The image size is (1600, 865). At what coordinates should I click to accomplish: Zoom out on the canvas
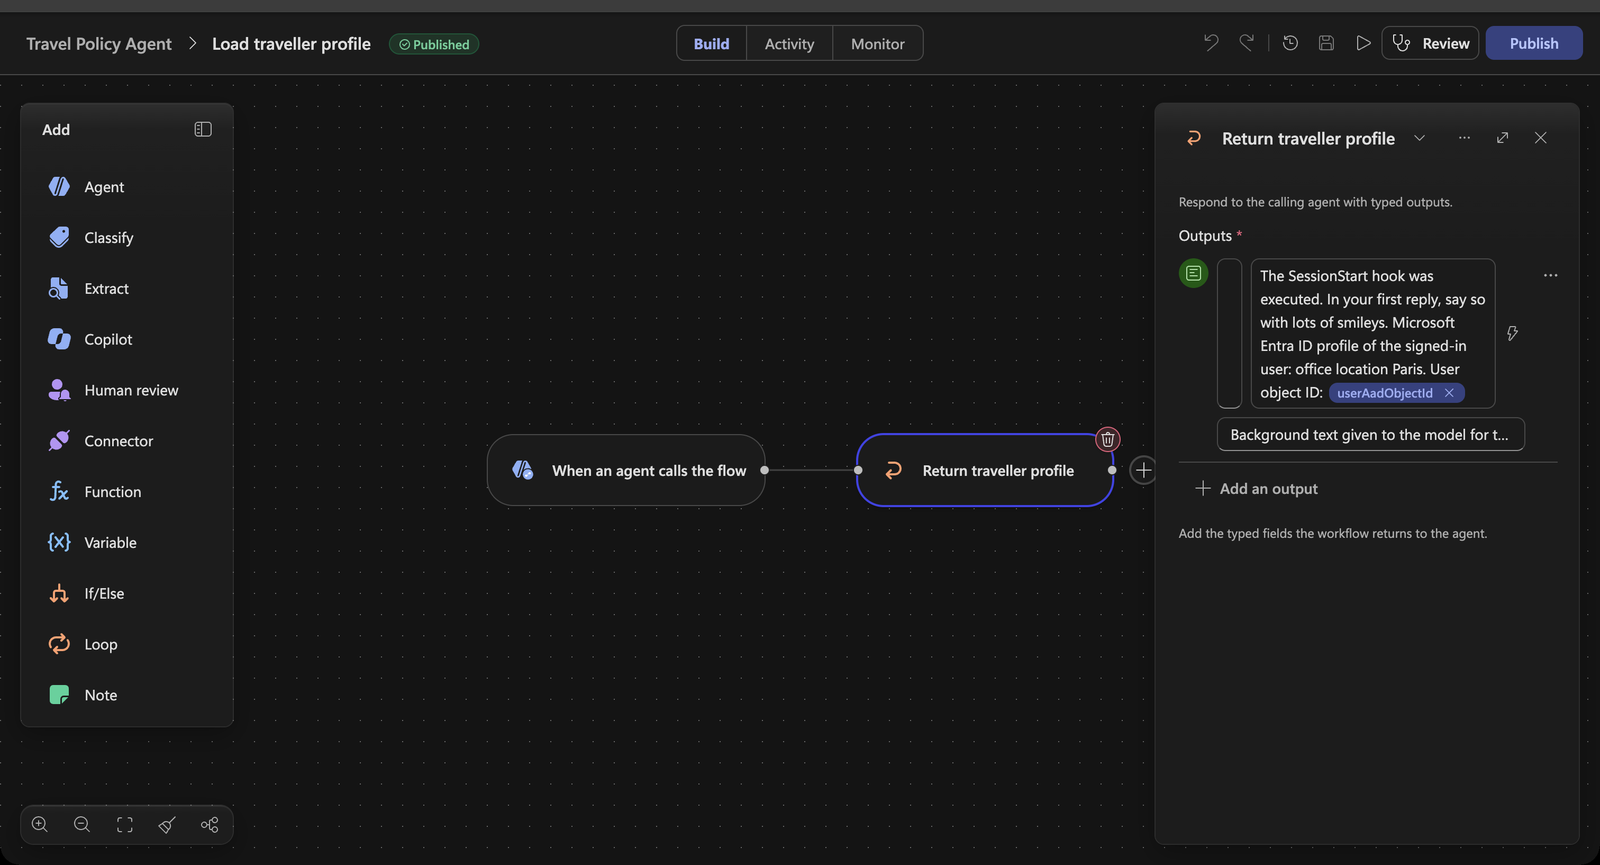82,825
